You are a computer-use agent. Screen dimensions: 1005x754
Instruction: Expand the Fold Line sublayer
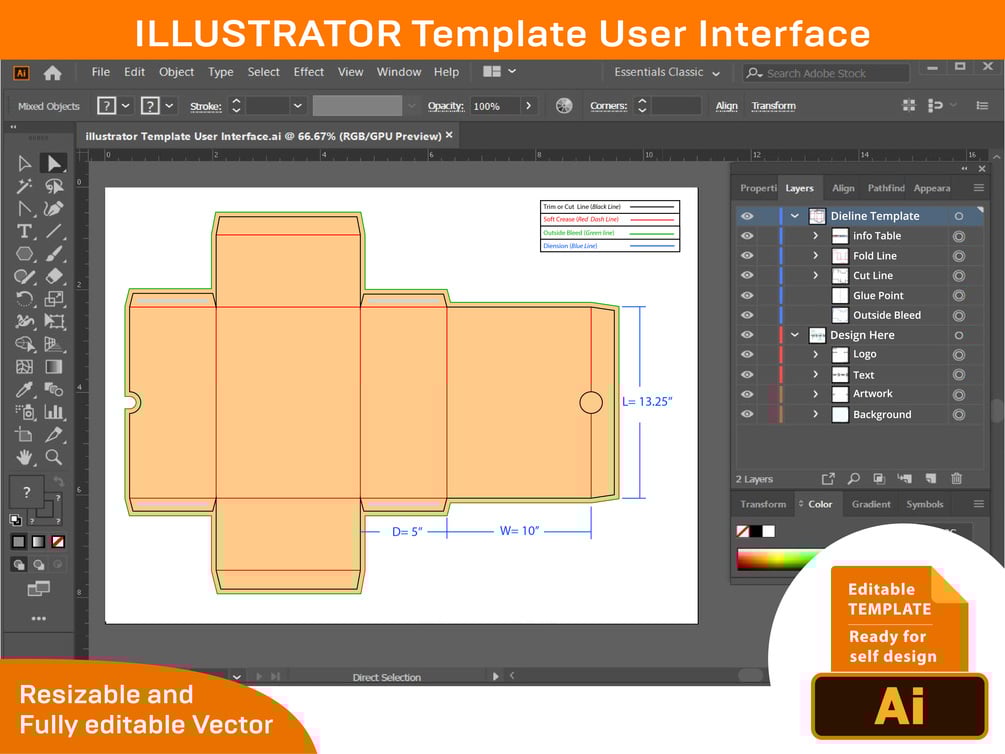click(815, 256)
